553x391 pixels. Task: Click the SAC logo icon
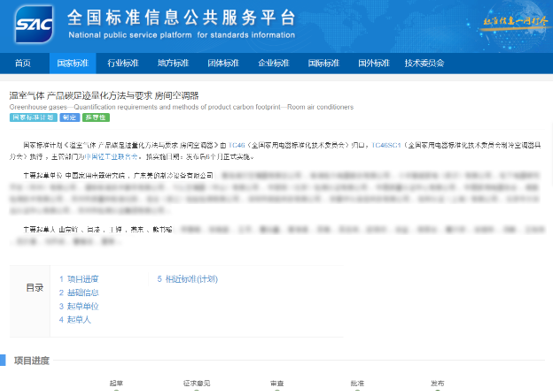(x=34, y=24)
